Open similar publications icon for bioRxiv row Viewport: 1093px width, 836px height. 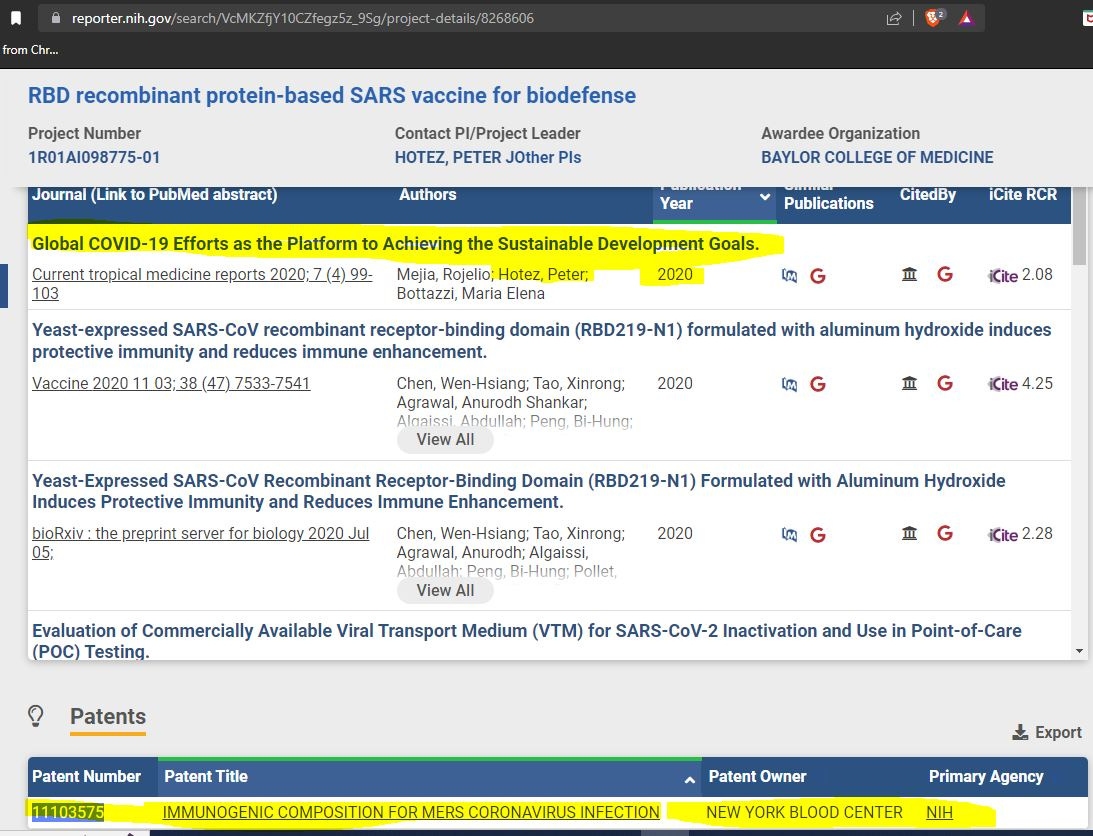[x=789, y=535]
